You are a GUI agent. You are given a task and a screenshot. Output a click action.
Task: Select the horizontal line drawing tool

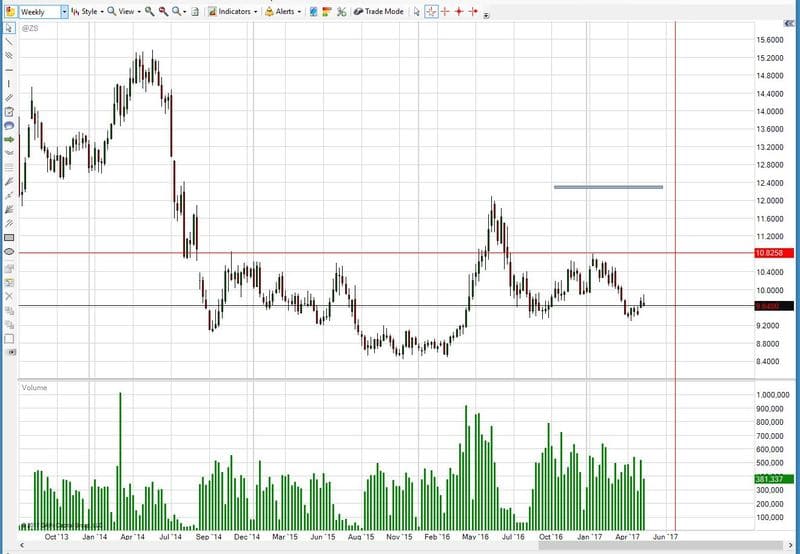(9, 70)
